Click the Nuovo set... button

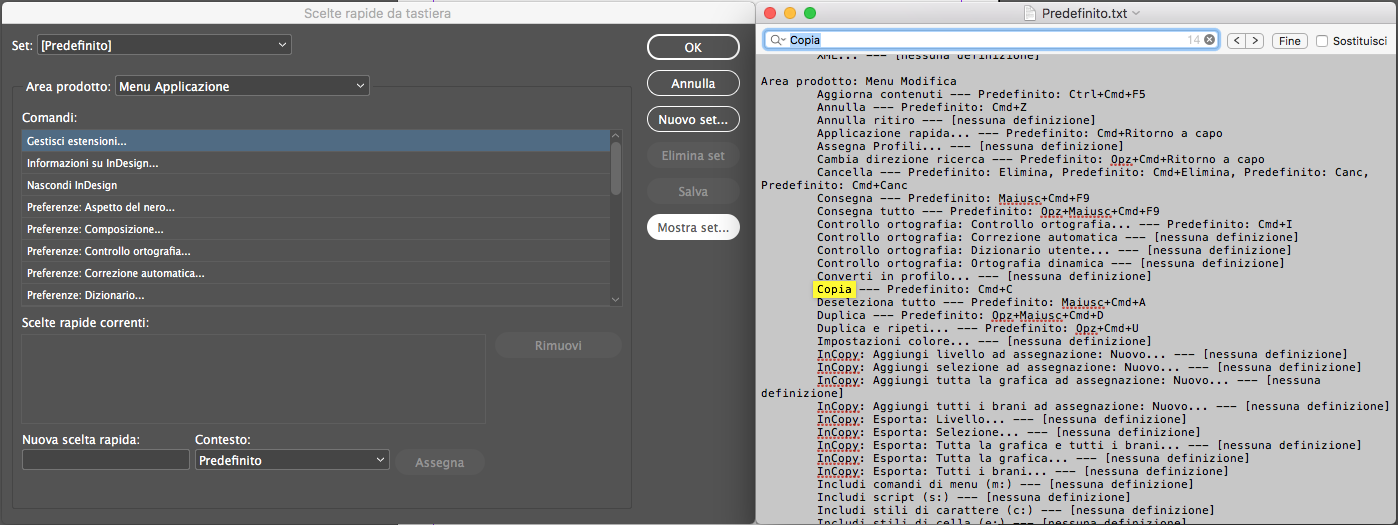point(693,120)
